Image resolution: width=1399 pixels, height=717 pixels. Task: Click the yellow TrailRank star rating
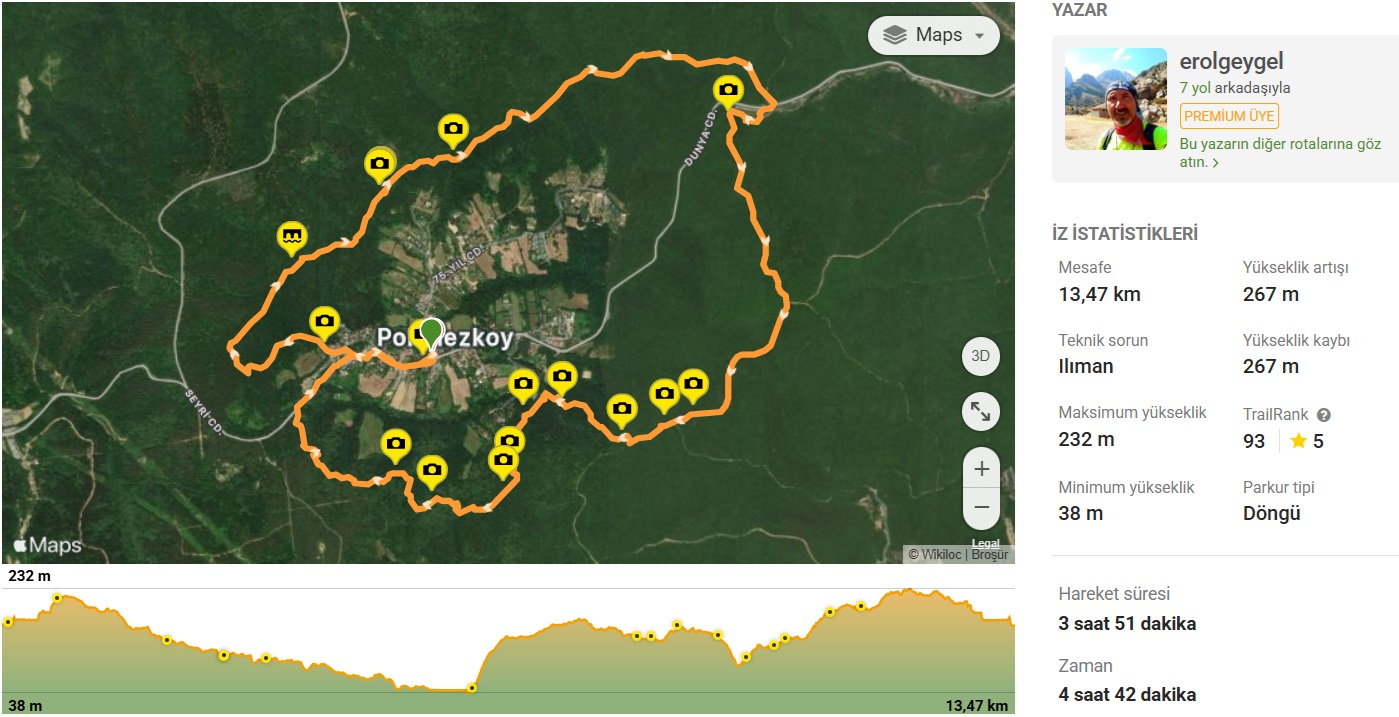pyautogui.click(x=1299, y=441)
